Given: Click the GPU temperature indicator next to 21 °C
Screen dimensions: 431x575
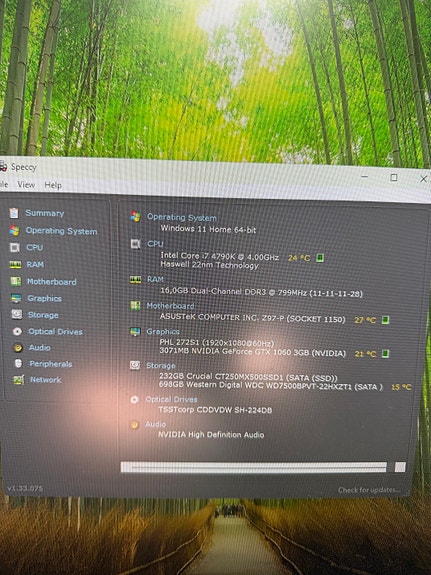Looking at the screenshot, I should coord(385,354).
